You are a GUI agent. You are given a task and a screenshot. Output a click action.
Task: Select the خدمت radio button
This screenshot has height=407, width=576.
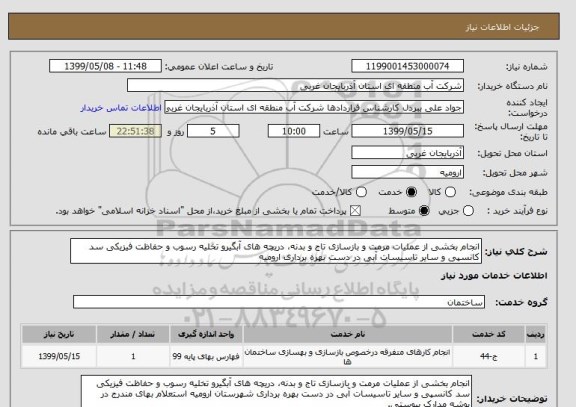(x=411, y=192)
